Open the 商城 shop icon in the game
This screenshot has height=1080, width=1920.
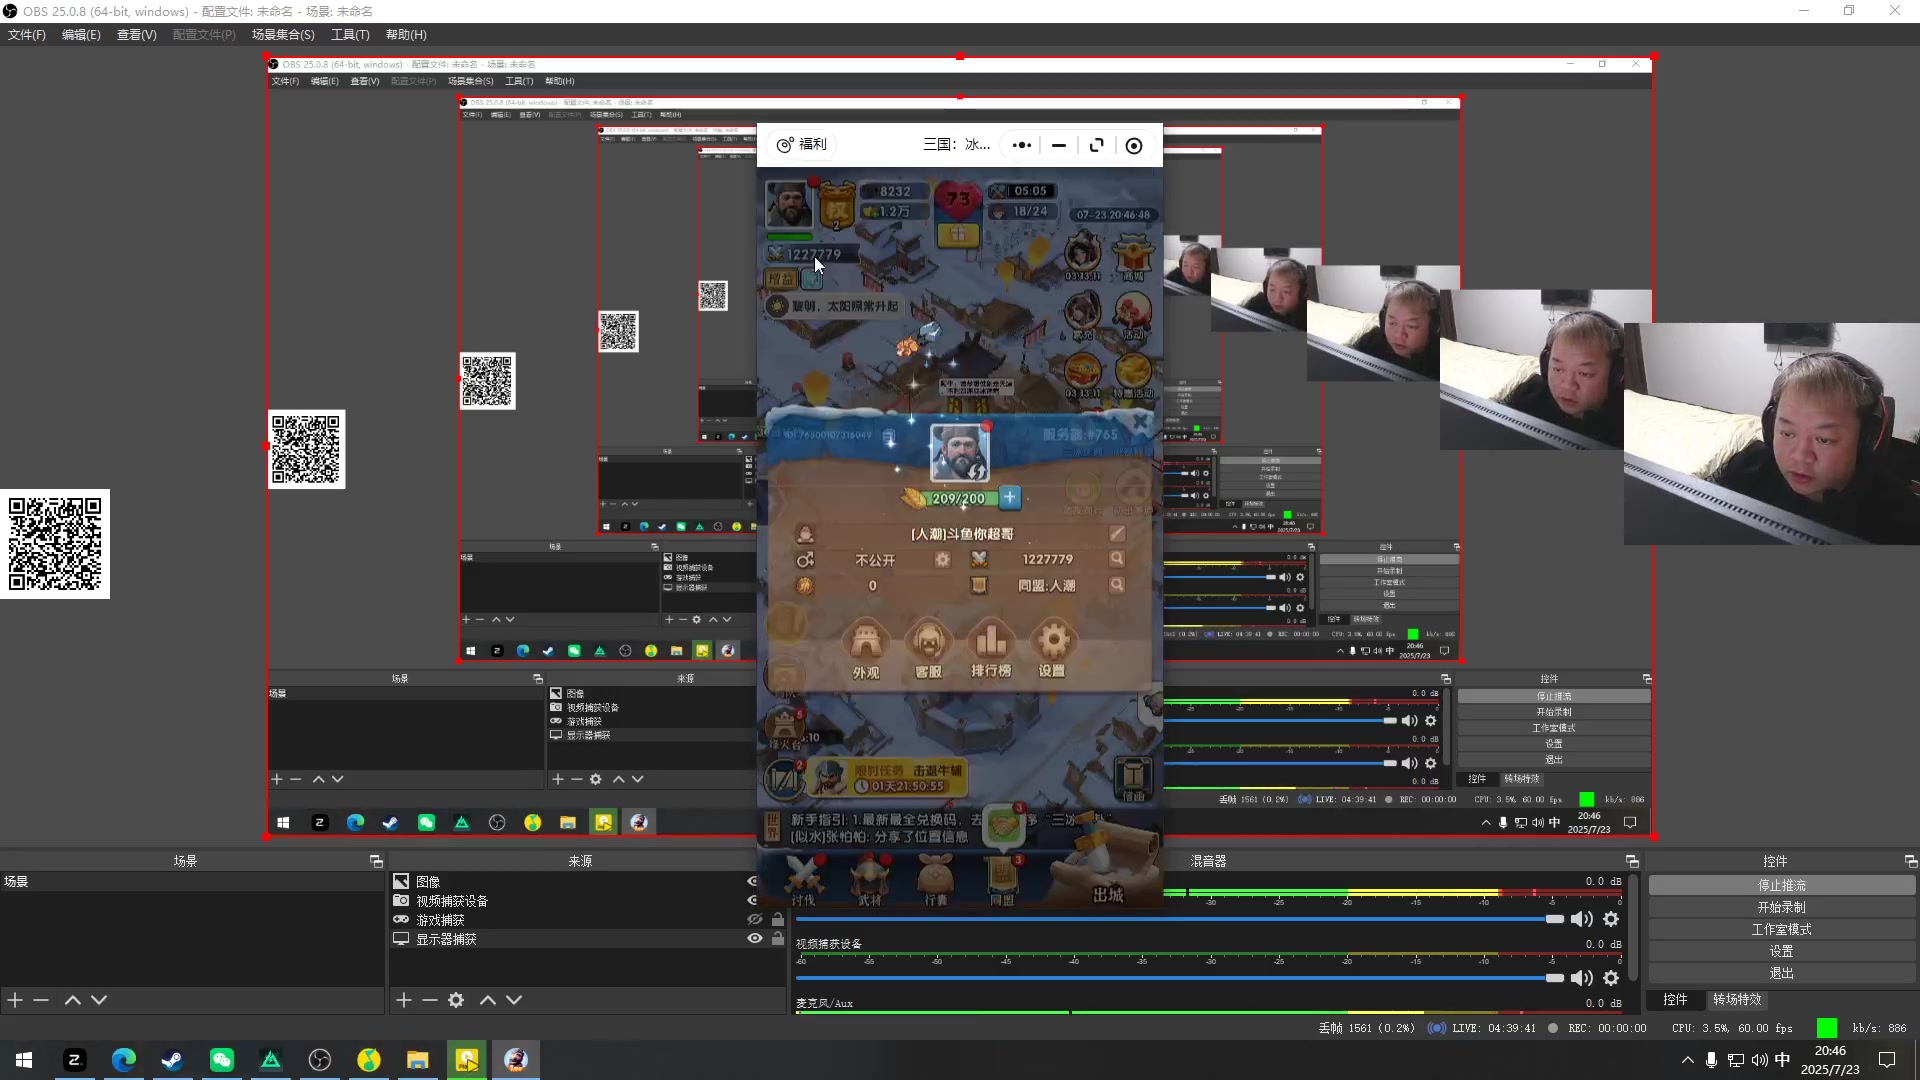point(1133,258)
